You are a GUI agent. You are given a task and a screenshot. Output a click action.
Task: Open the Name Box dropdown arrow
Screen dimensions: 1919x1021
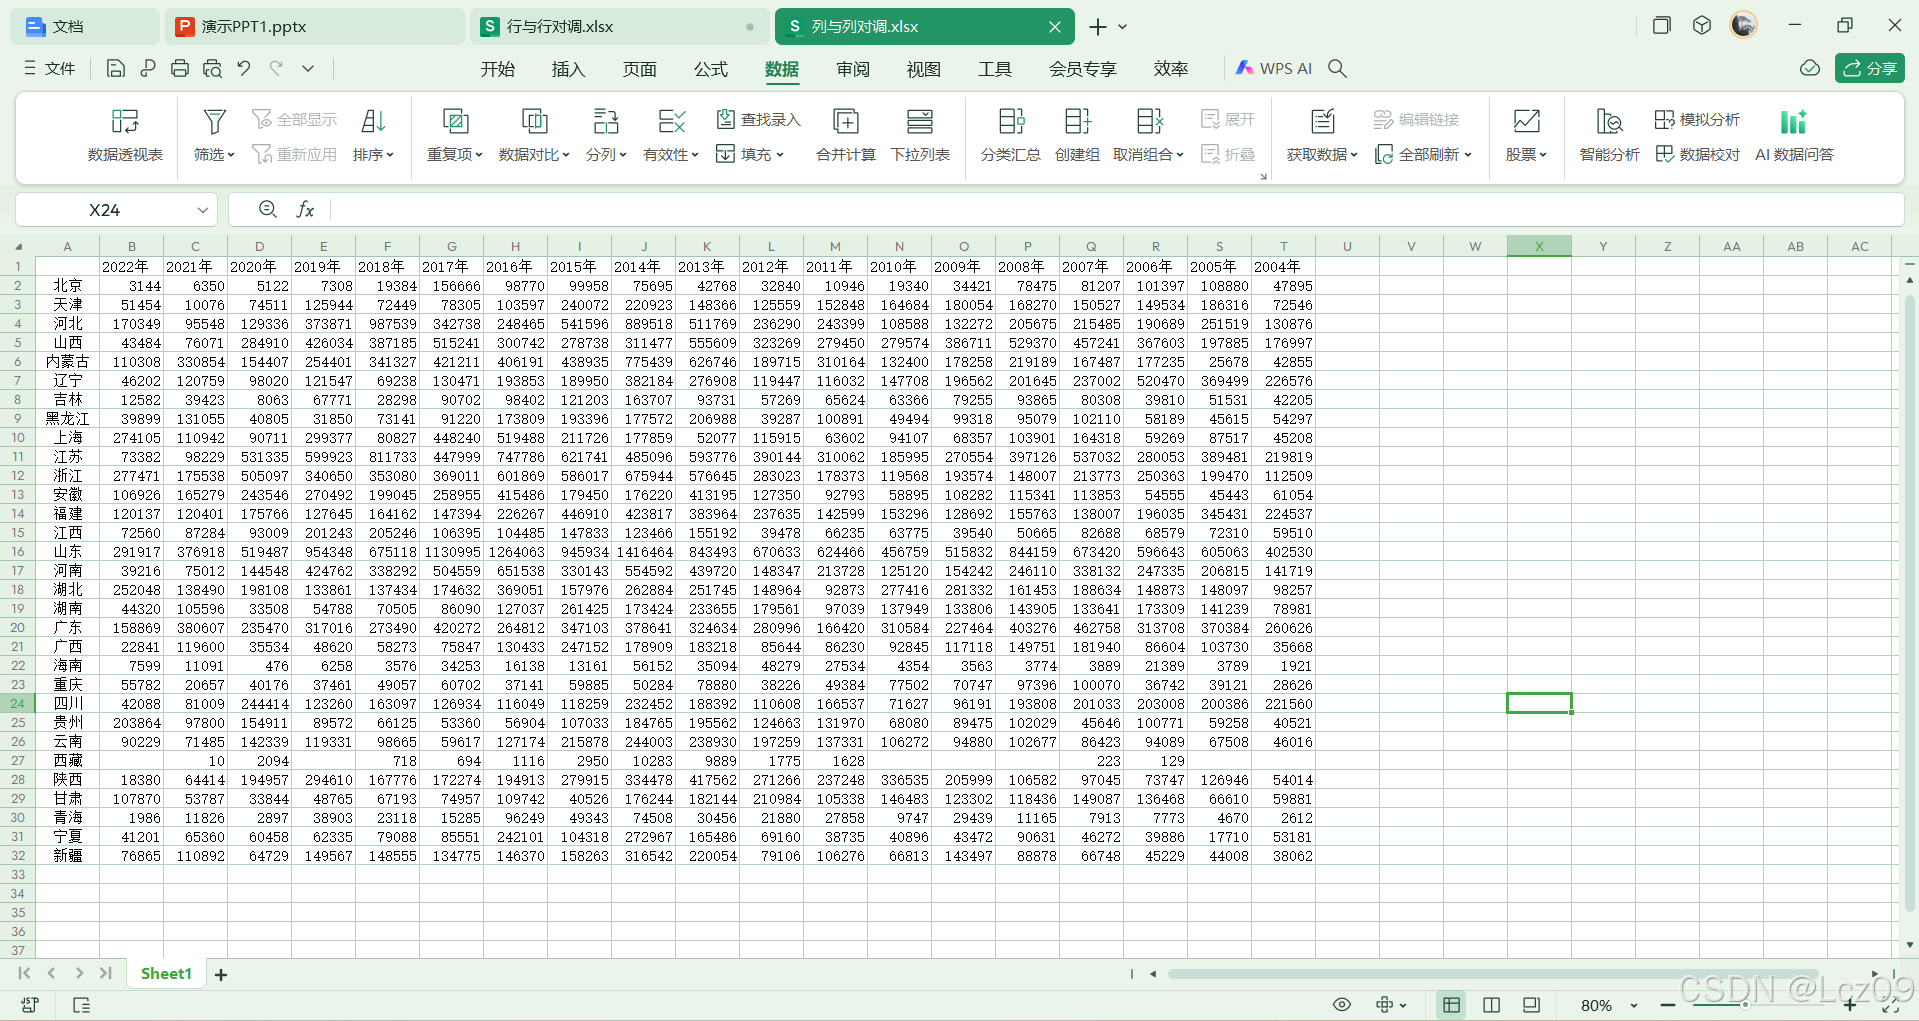203,210
